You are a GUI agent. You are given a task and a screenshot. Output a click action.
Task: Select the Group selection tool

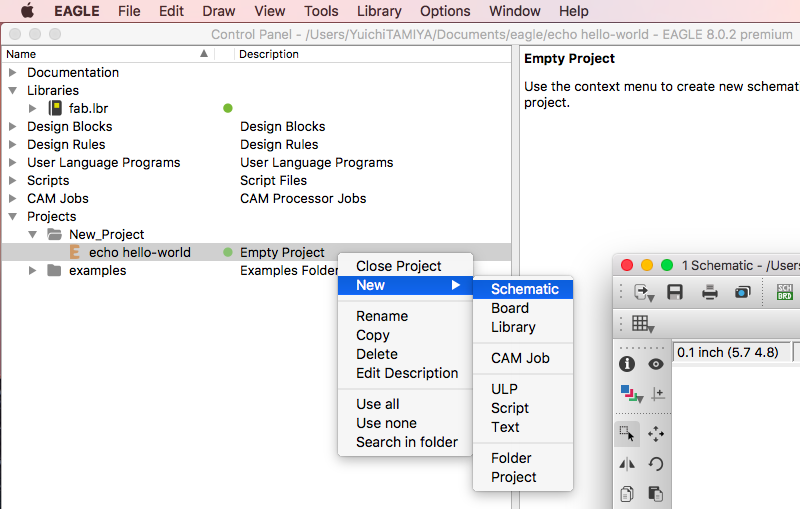[627, 434]
